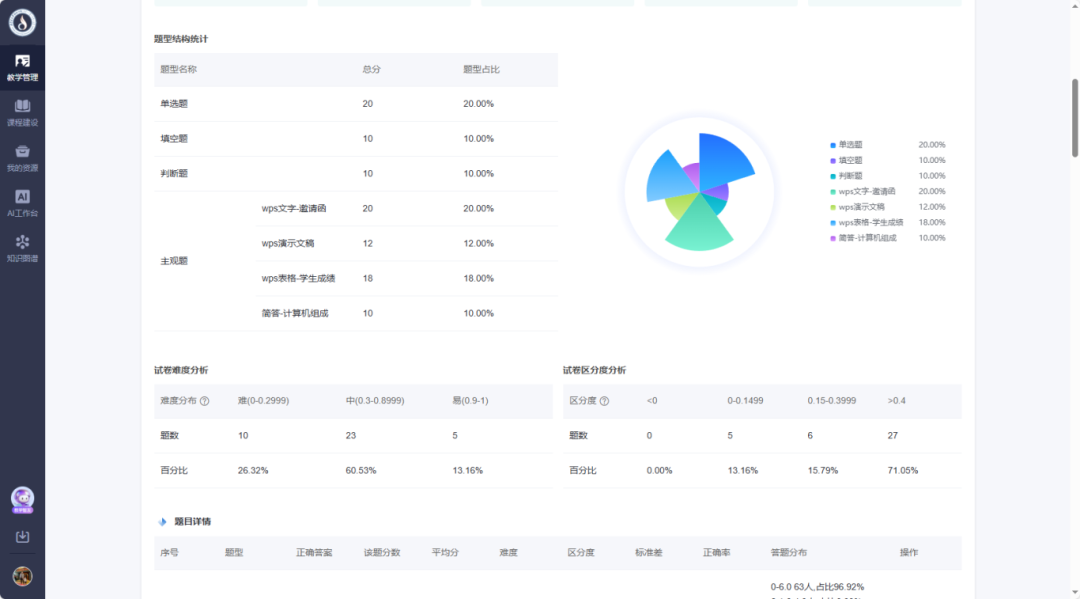
Task: Open 教学管理 in the sidebar
Action: tap(22, 67)
